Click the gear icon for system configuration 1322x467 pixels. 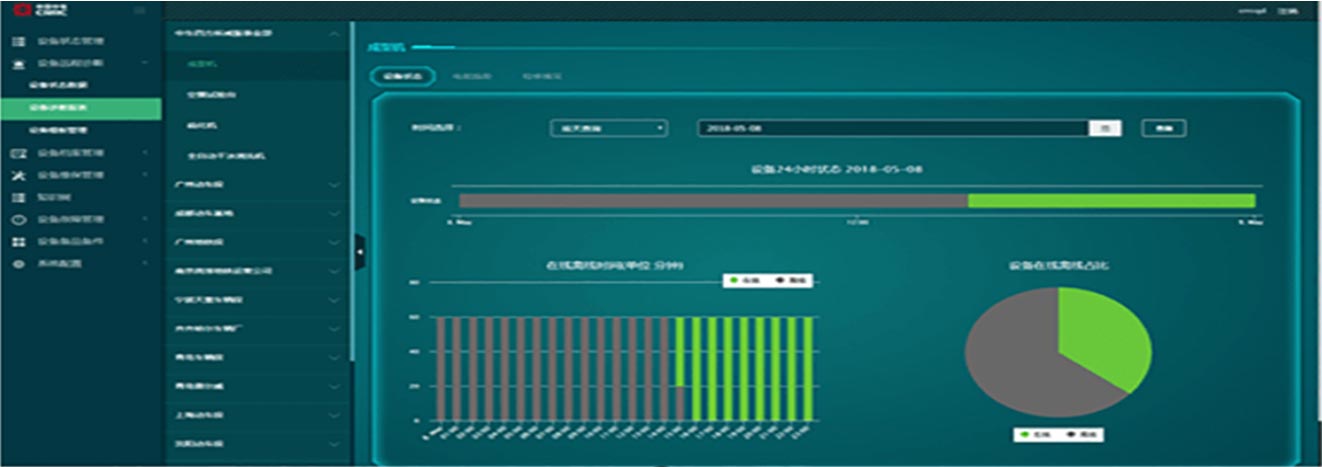point(17,263)
